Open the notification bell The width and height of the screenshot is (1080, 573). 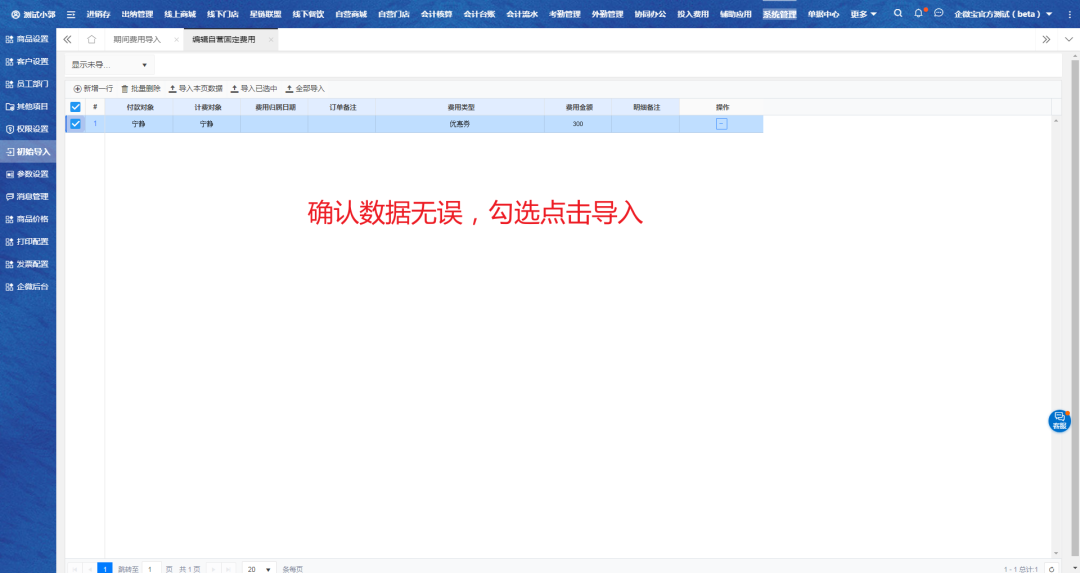click(x=918, y=14)
